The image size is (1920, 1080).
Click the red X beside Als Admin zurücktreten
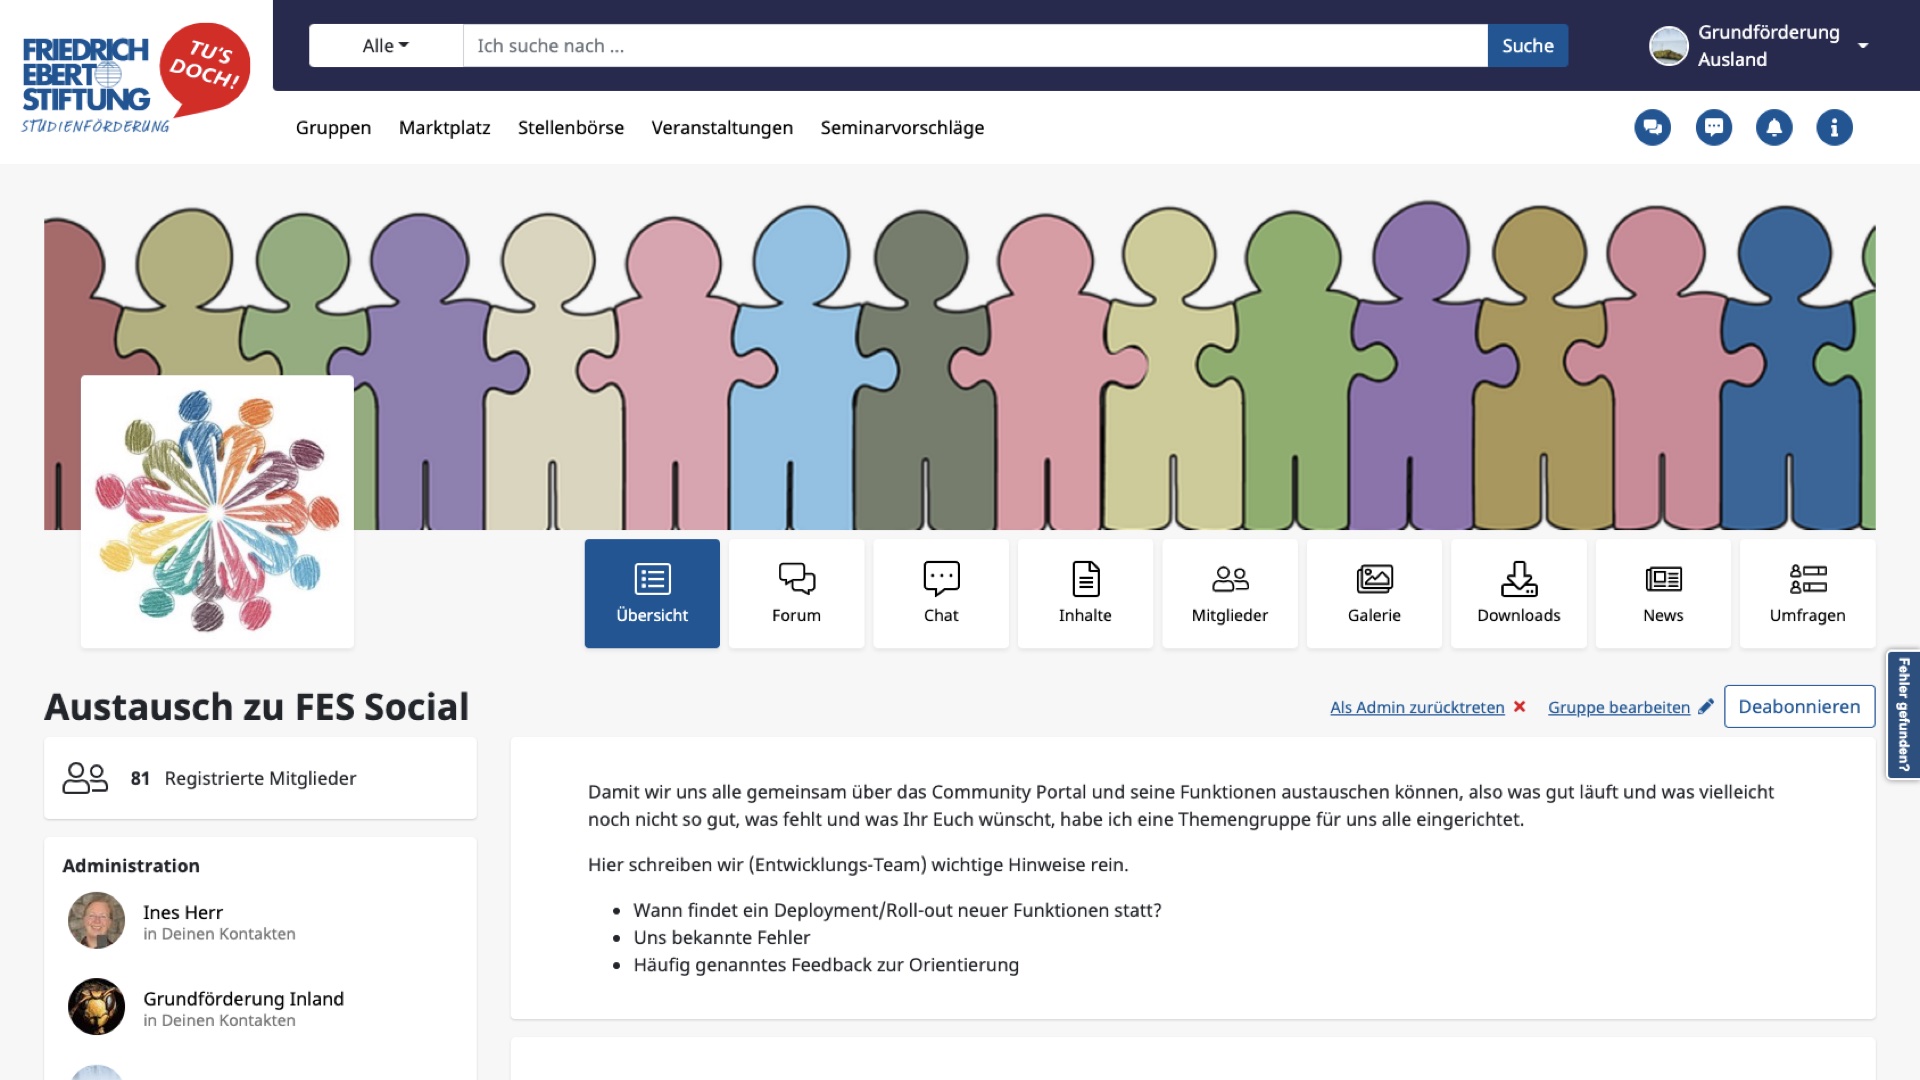(1519, 707)
